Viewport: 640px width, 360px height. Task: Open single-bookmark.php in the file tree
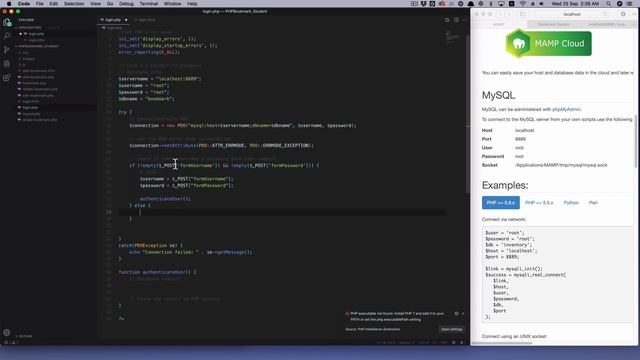tap(40, 120)
